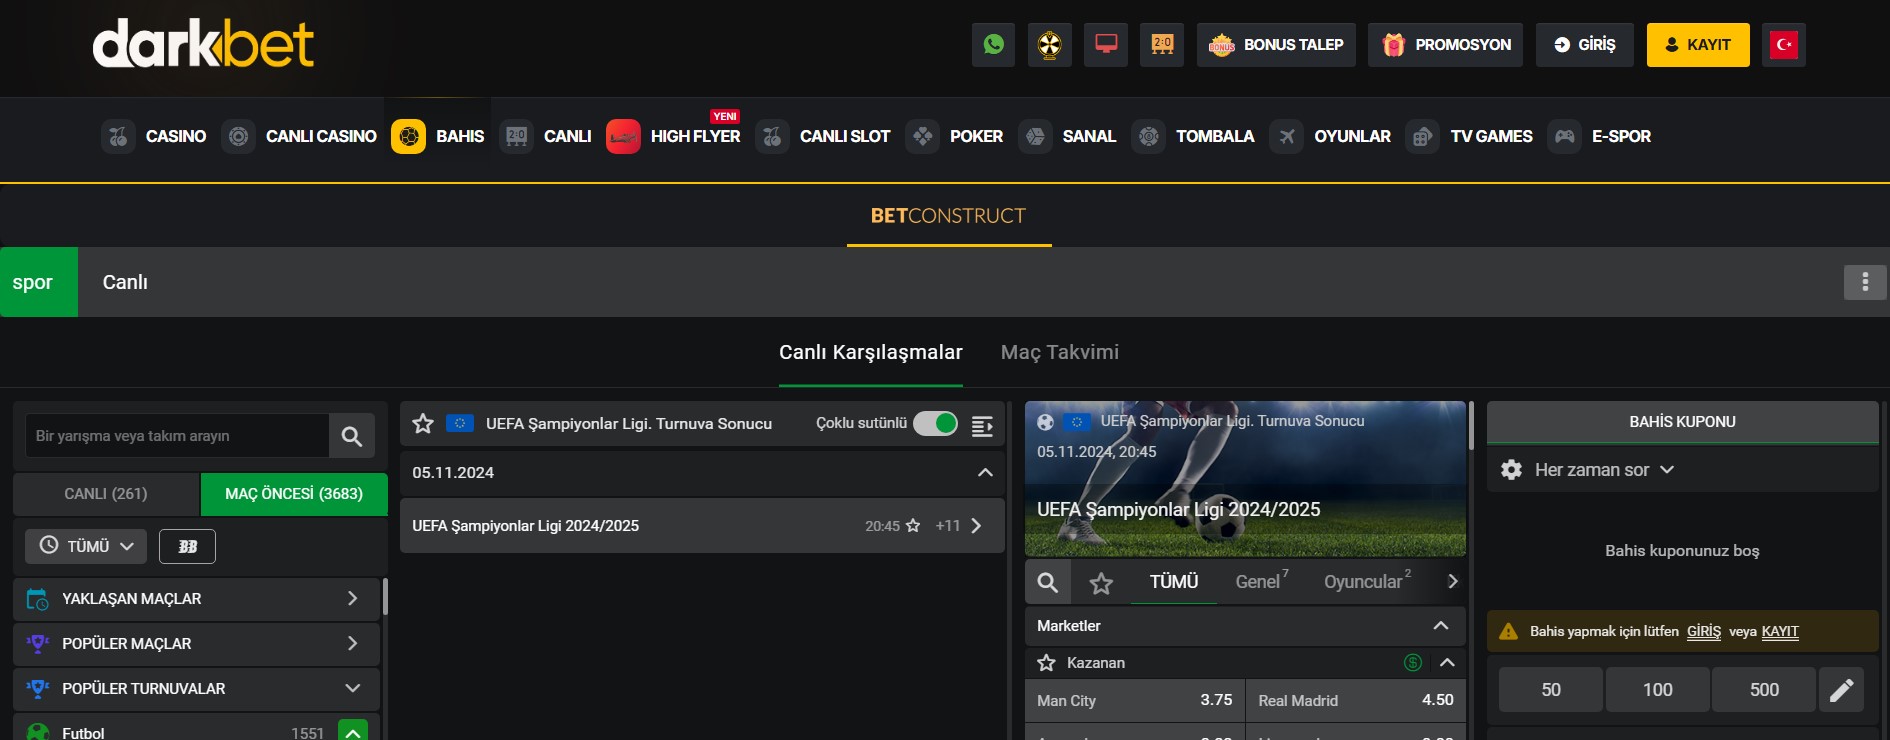Click the green cashout icon on Kazanan

click(1412, 662)
